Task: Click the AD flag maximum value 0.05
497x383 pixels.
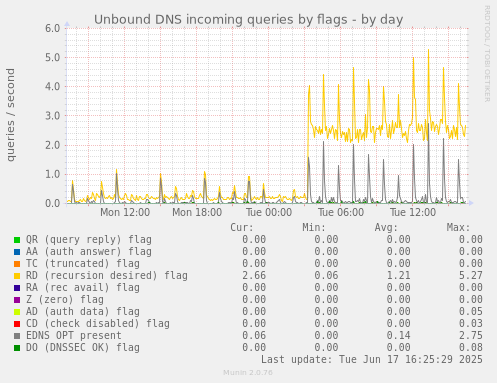Action: point(471,312)
